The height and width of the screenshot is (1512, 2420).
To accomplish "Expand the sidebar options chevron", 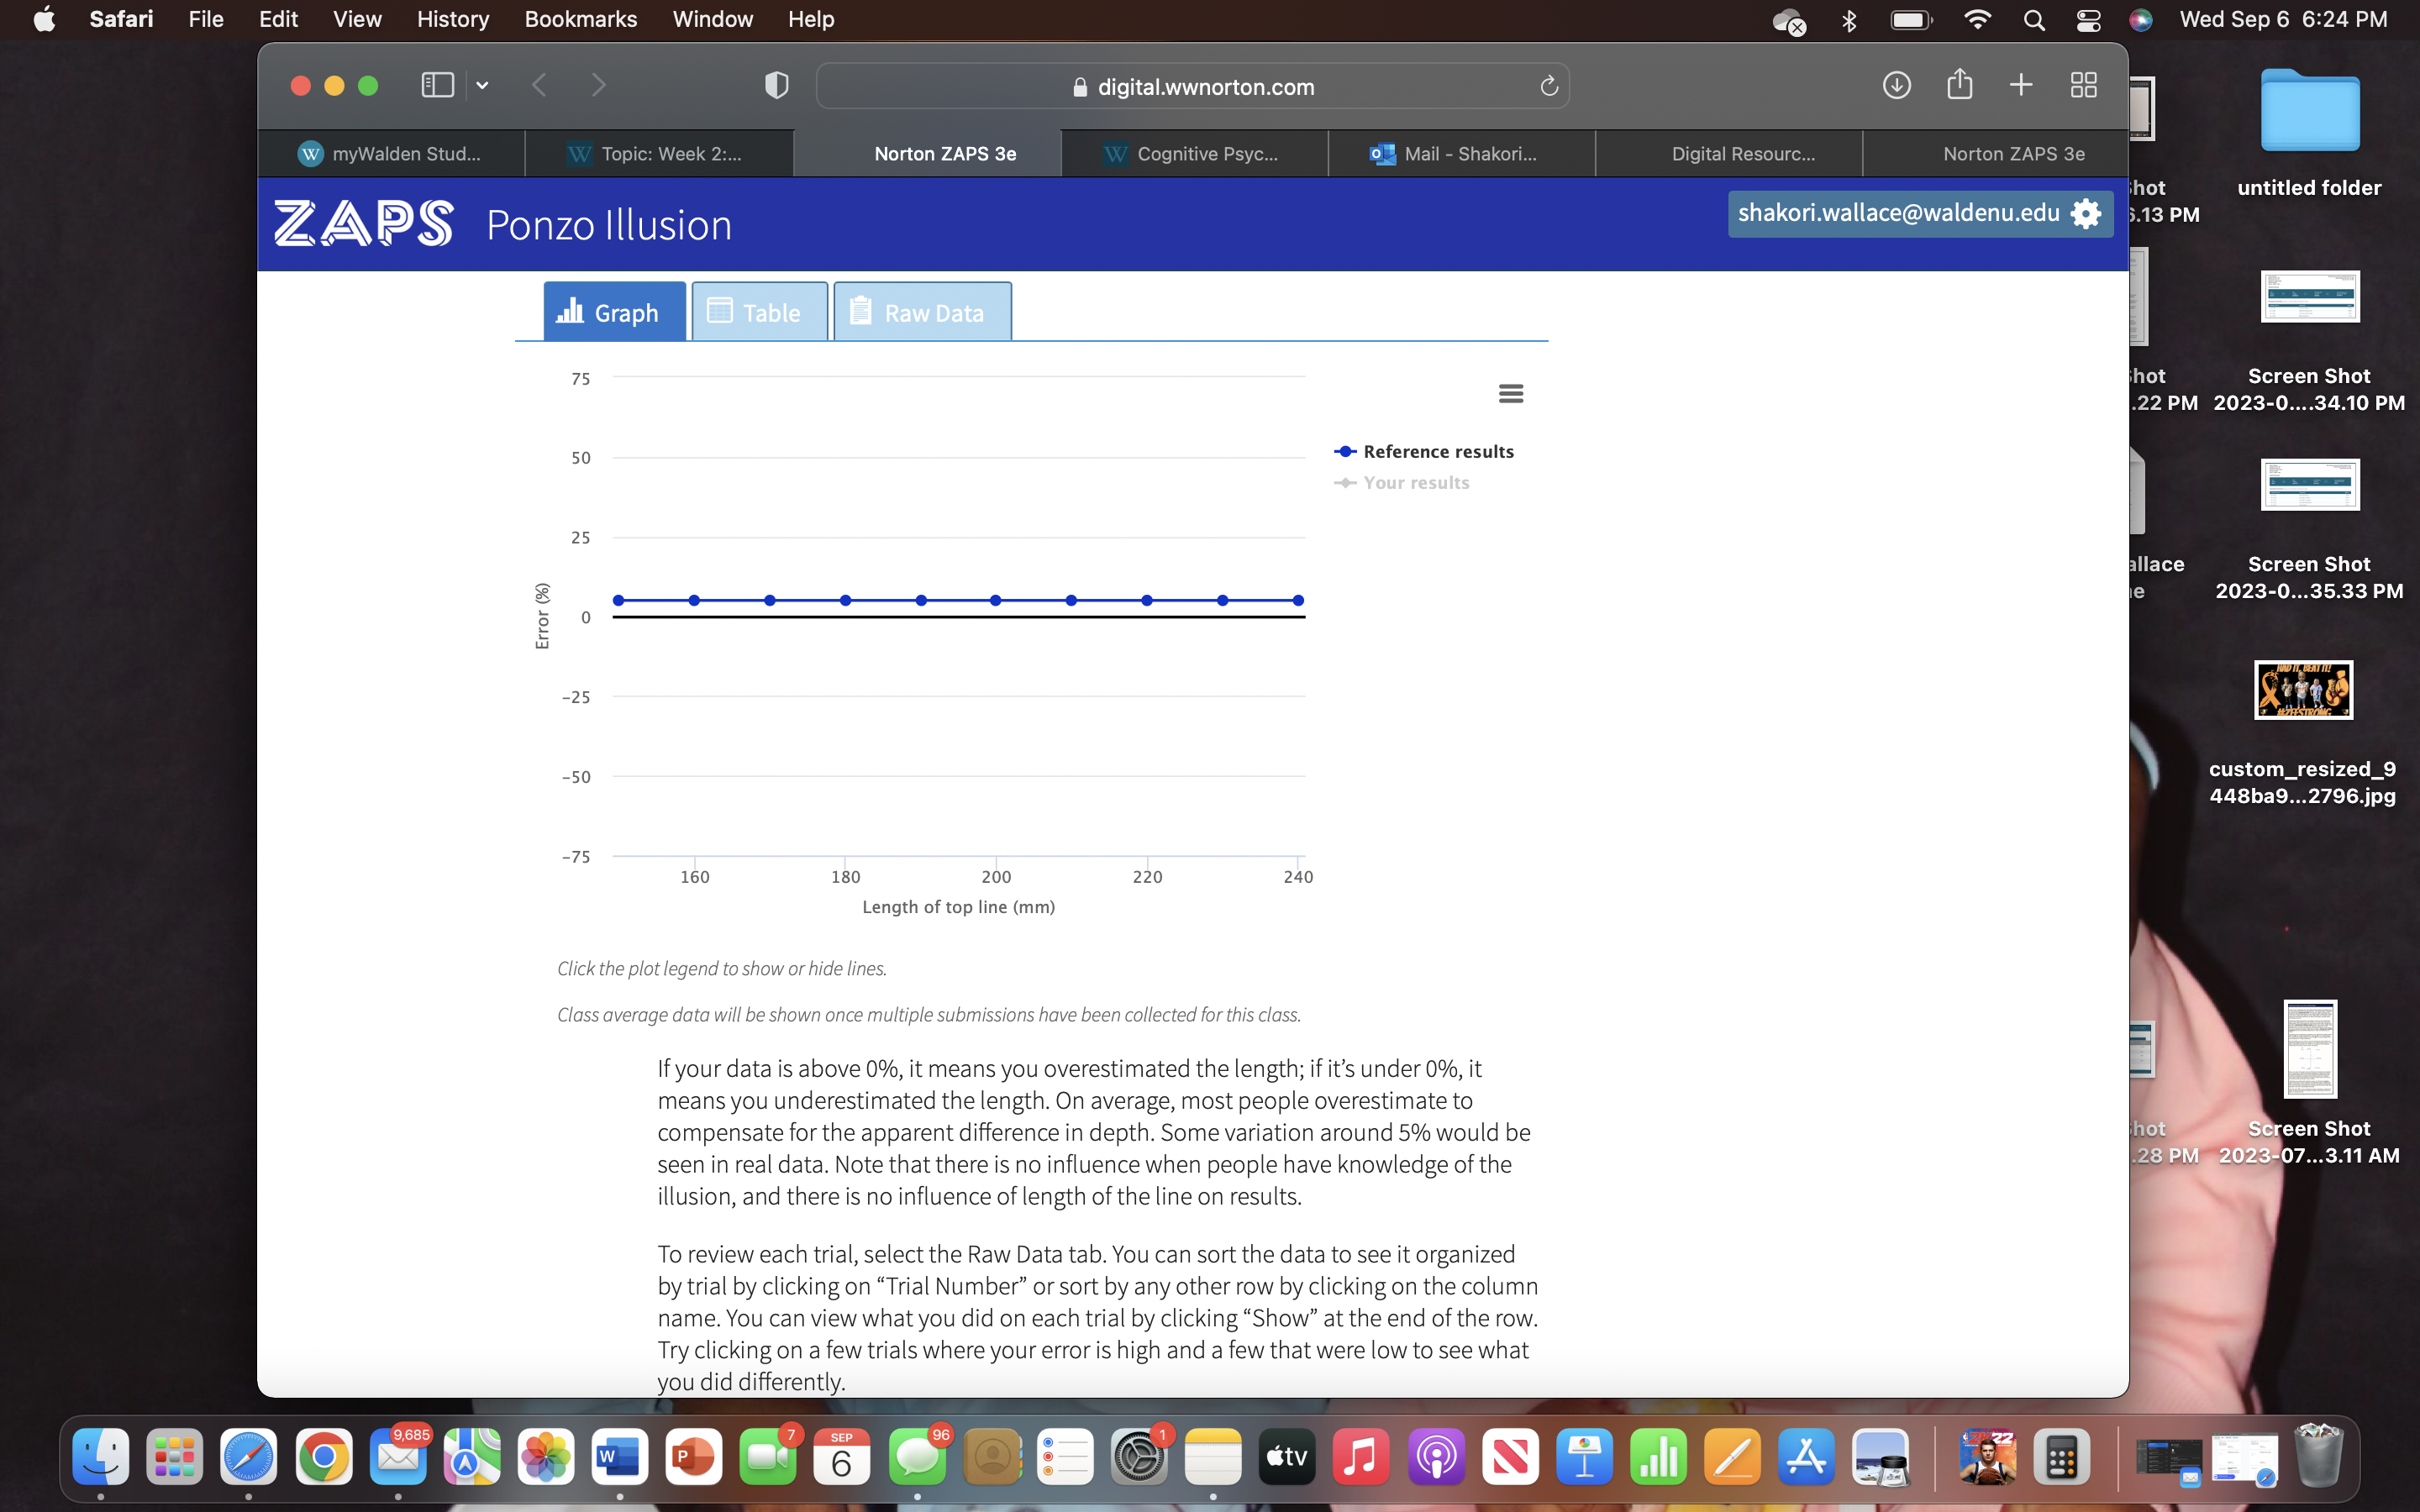I will coord(483,85).
